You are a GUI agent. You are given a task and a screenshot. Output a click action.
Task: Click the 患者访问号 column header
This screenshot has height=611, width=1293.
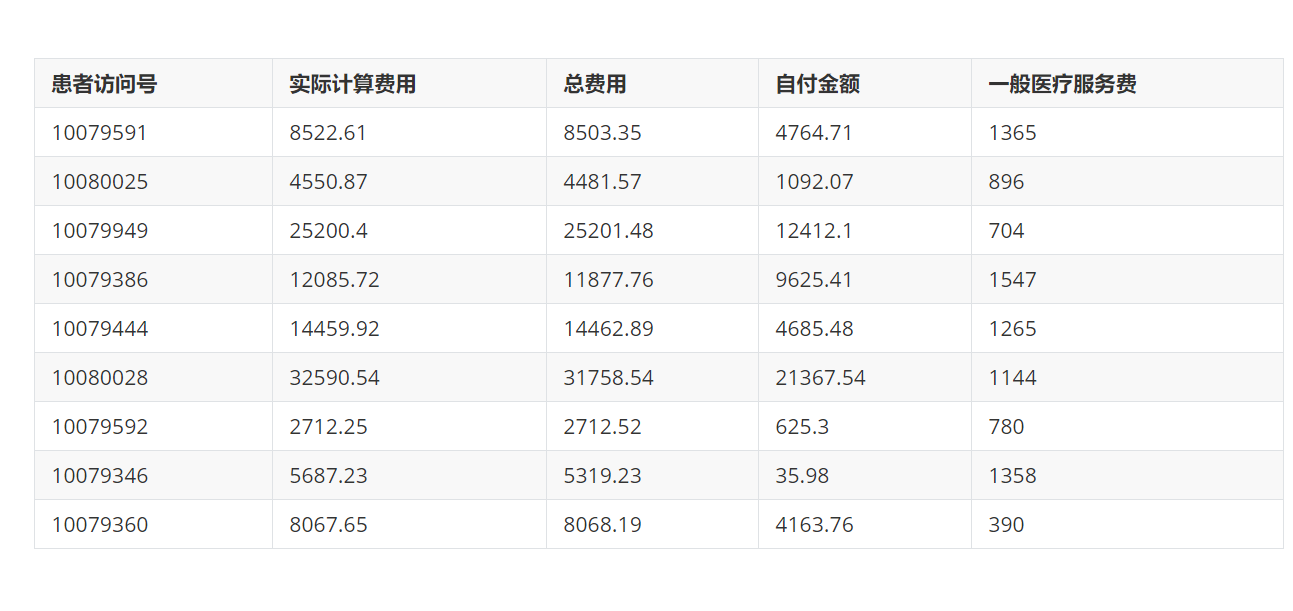click(104, 84)
